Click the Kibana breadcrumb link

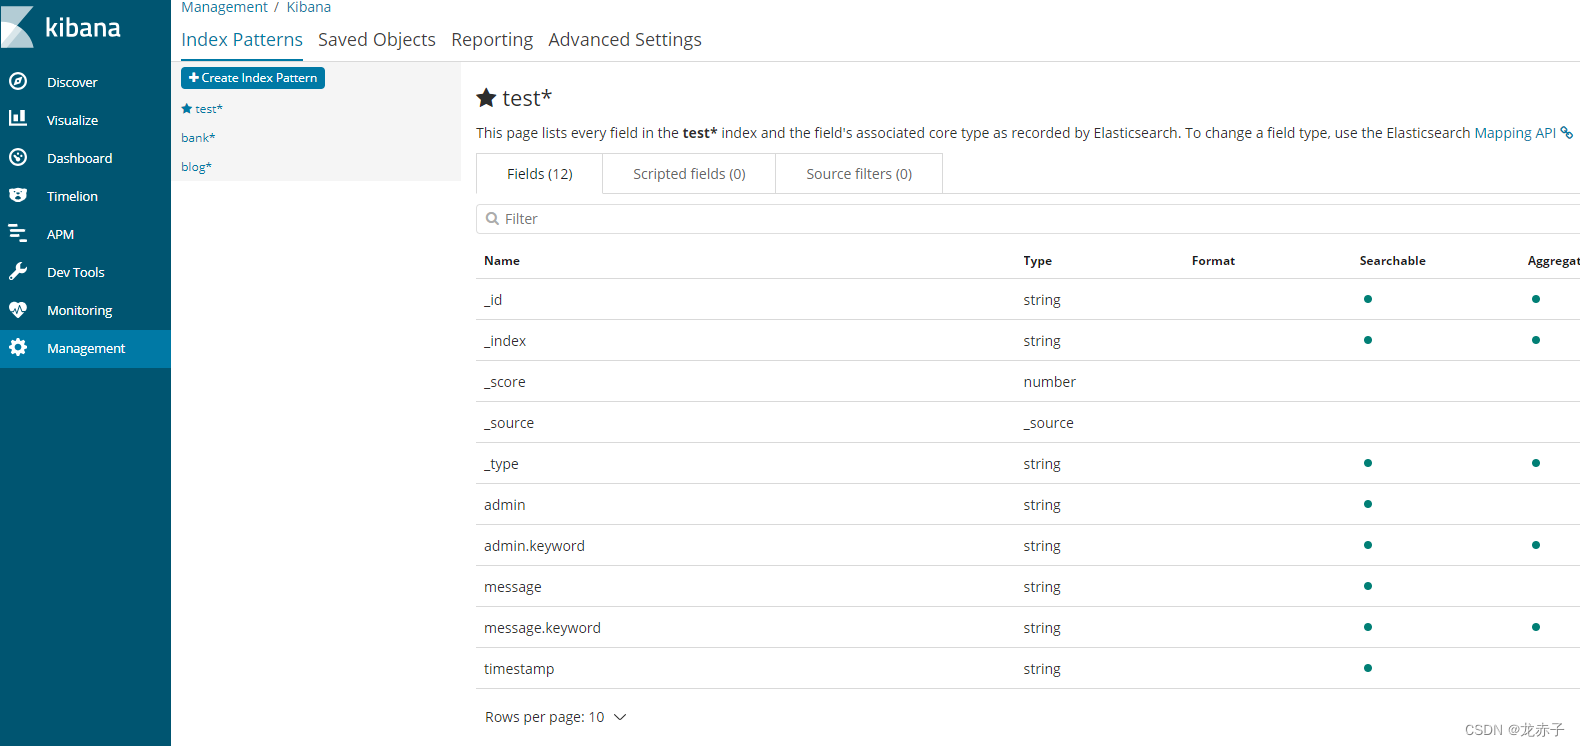[309, 7]
